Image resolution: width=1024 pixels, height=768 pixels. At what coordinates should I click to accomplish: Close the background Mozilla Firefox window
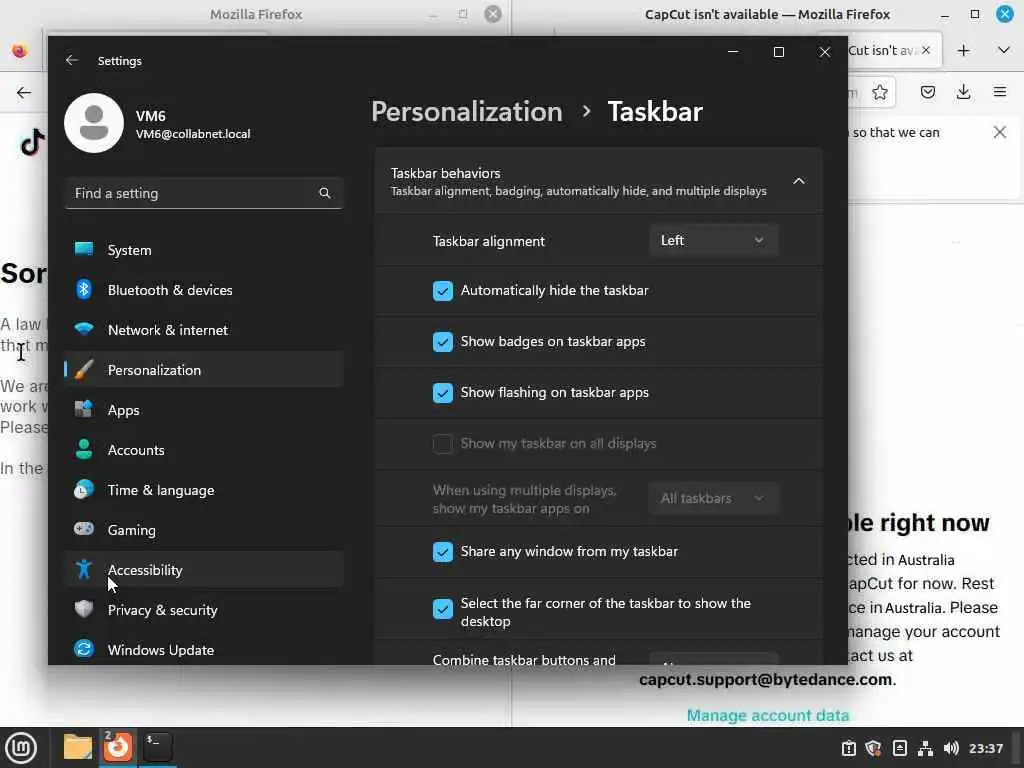click(493, 14)
